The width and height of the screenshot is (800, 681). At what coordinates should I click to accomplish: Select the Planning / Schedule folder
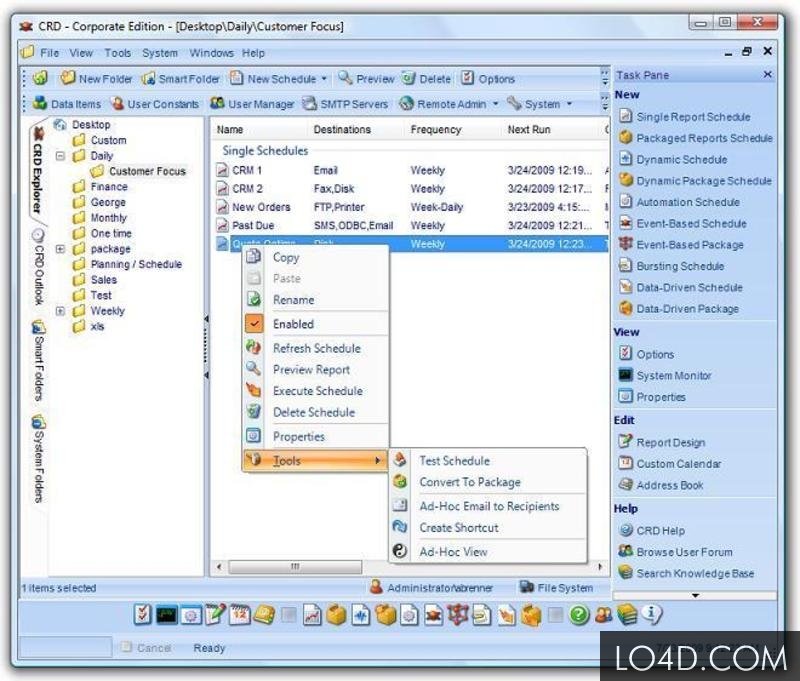click(x=136, y=264)
